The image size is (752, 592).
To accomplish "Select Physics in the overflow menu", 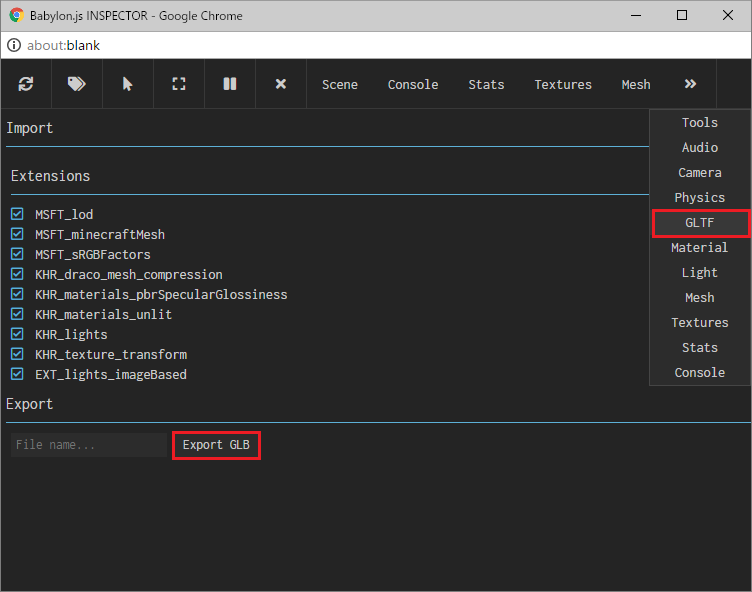I will [x=700, y=197].
